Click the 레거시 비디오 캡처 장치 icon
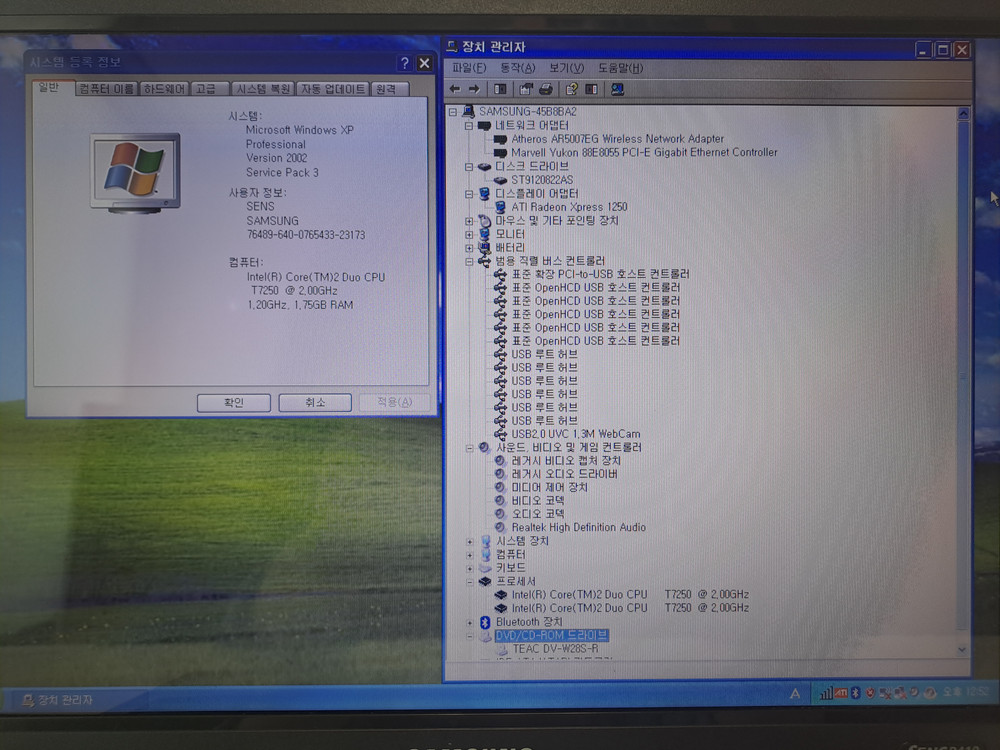Viewport: 1000px width, 750px height. (501, 460)
